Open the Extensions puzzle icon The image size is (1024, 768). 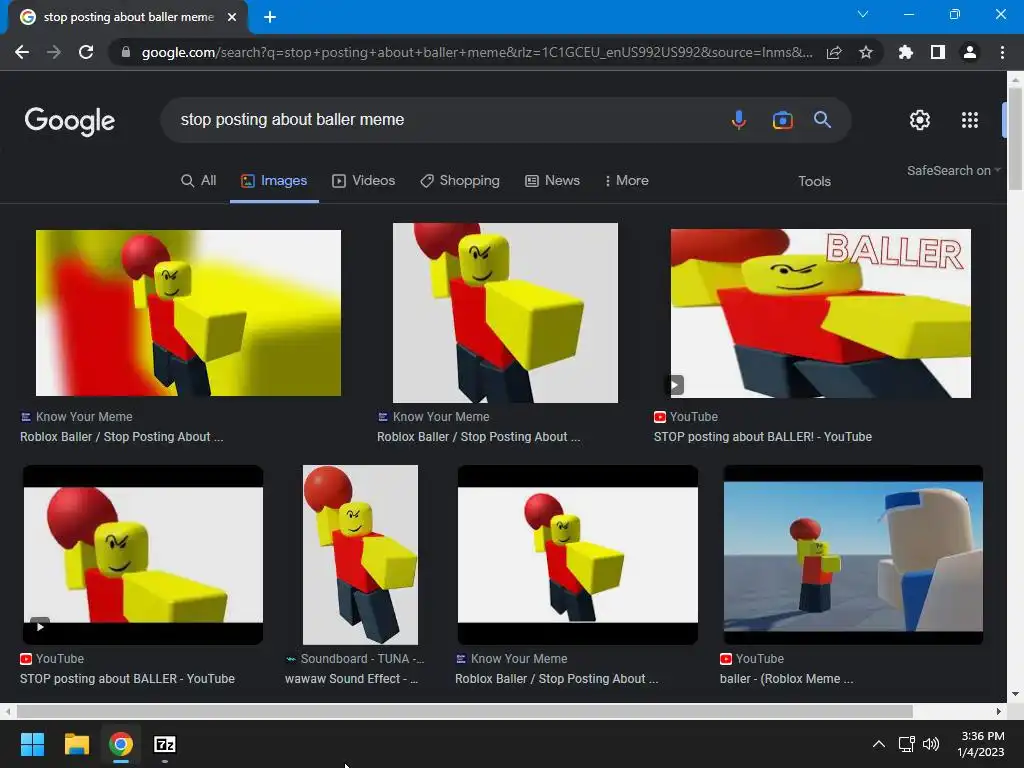click(906, 52)
